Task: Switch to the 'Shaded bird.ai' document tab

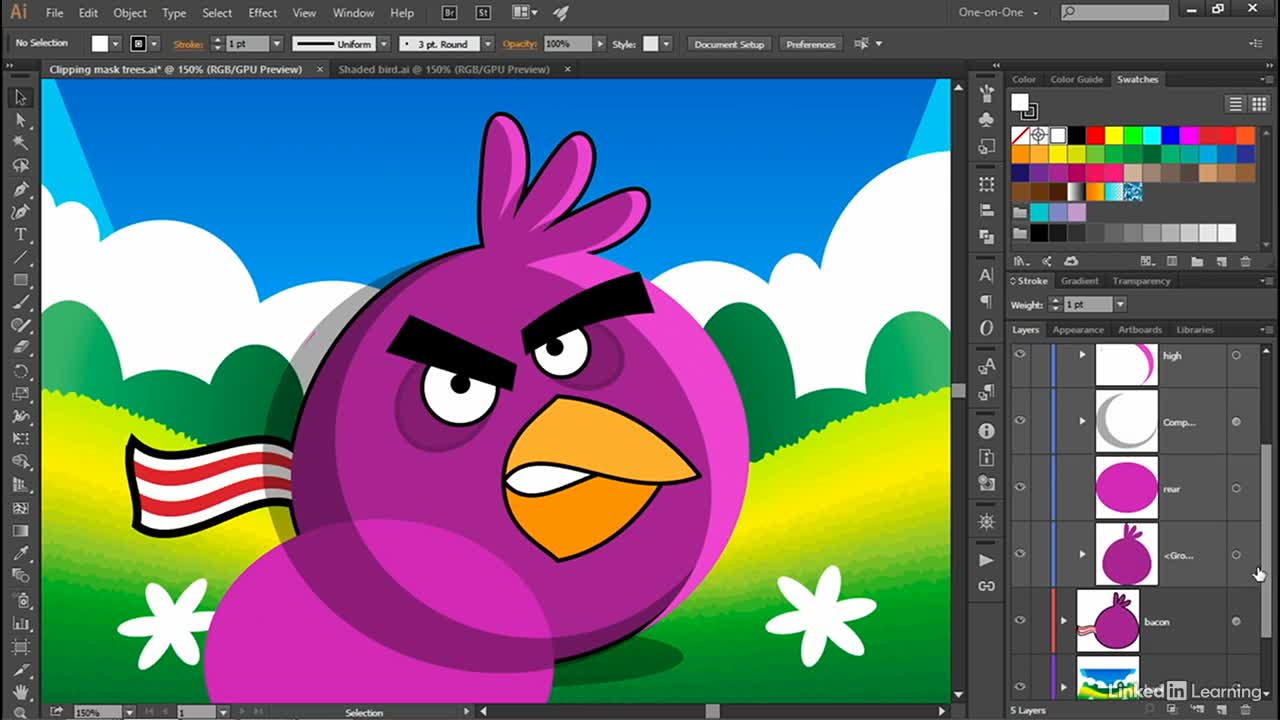Action: 444,69
